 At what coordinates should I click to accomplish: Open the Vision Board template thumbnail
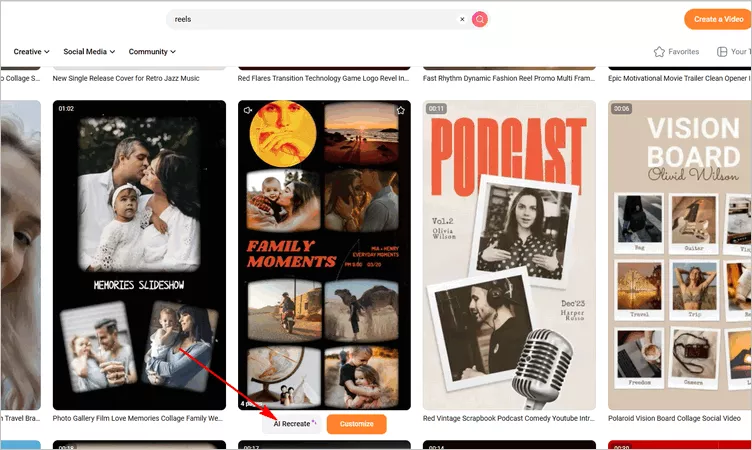680,255
